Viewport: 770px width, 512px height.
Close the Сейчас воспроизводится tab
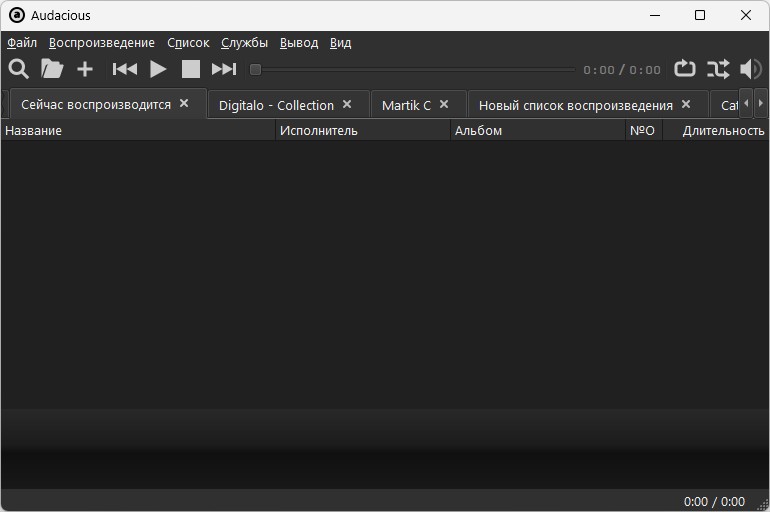184,104
